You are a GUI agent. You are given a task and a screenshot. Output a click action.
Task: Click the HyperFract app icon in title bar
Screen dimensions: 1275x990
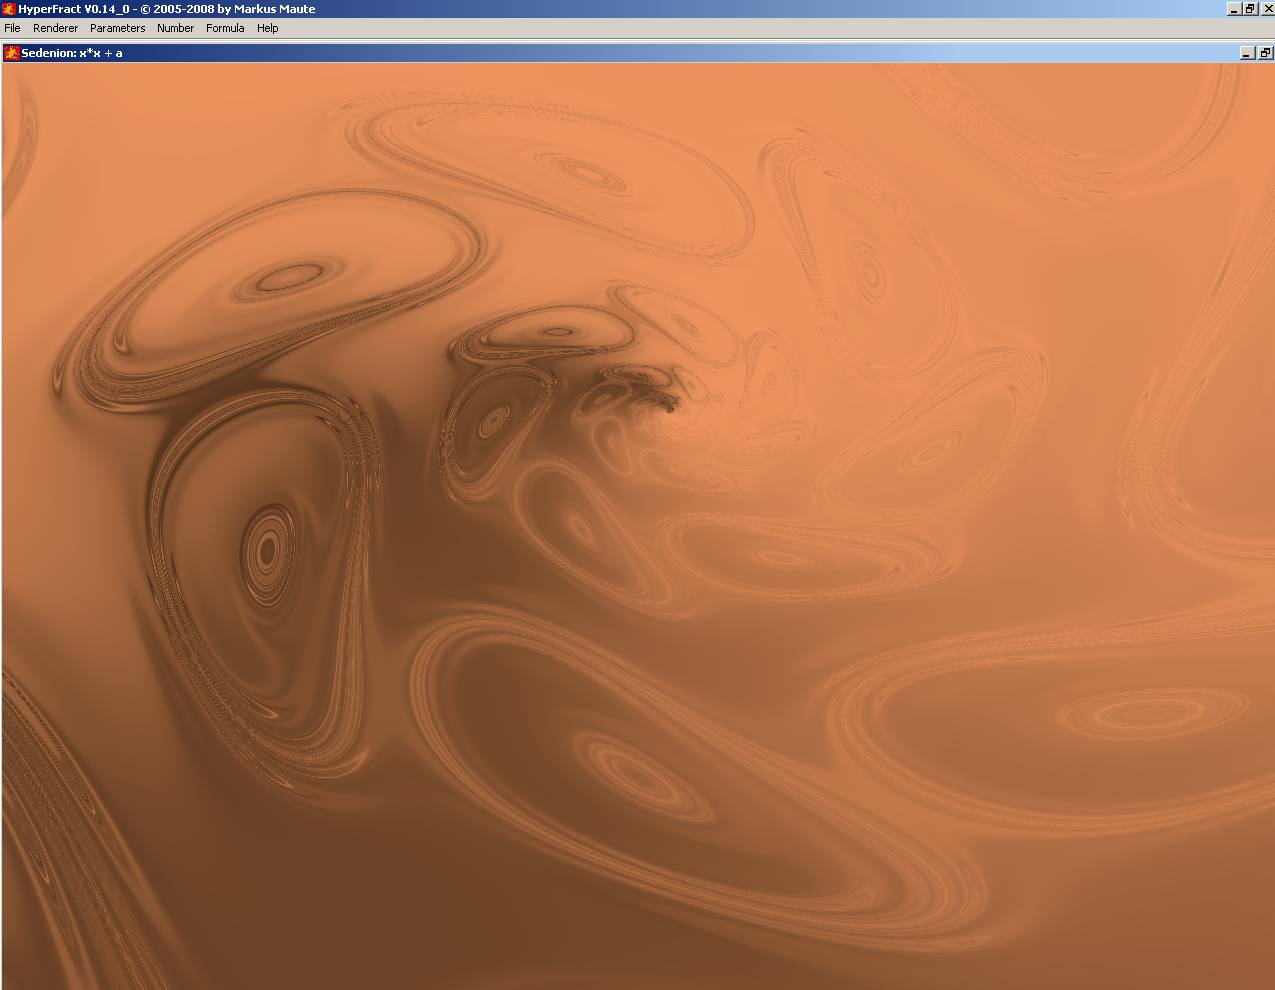click(9, 9)
